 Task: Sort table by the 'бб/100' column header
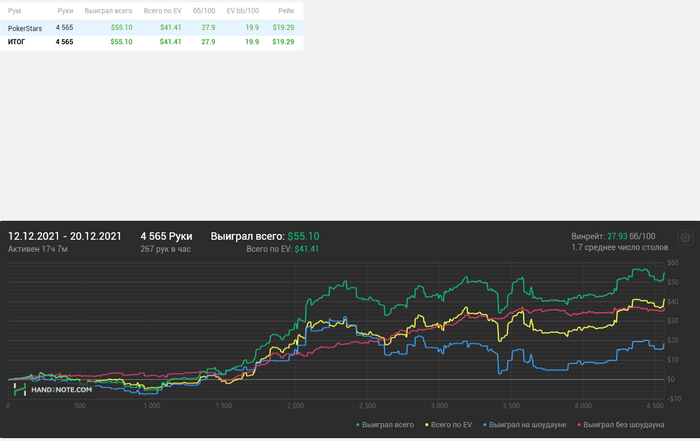pos(204,11)
